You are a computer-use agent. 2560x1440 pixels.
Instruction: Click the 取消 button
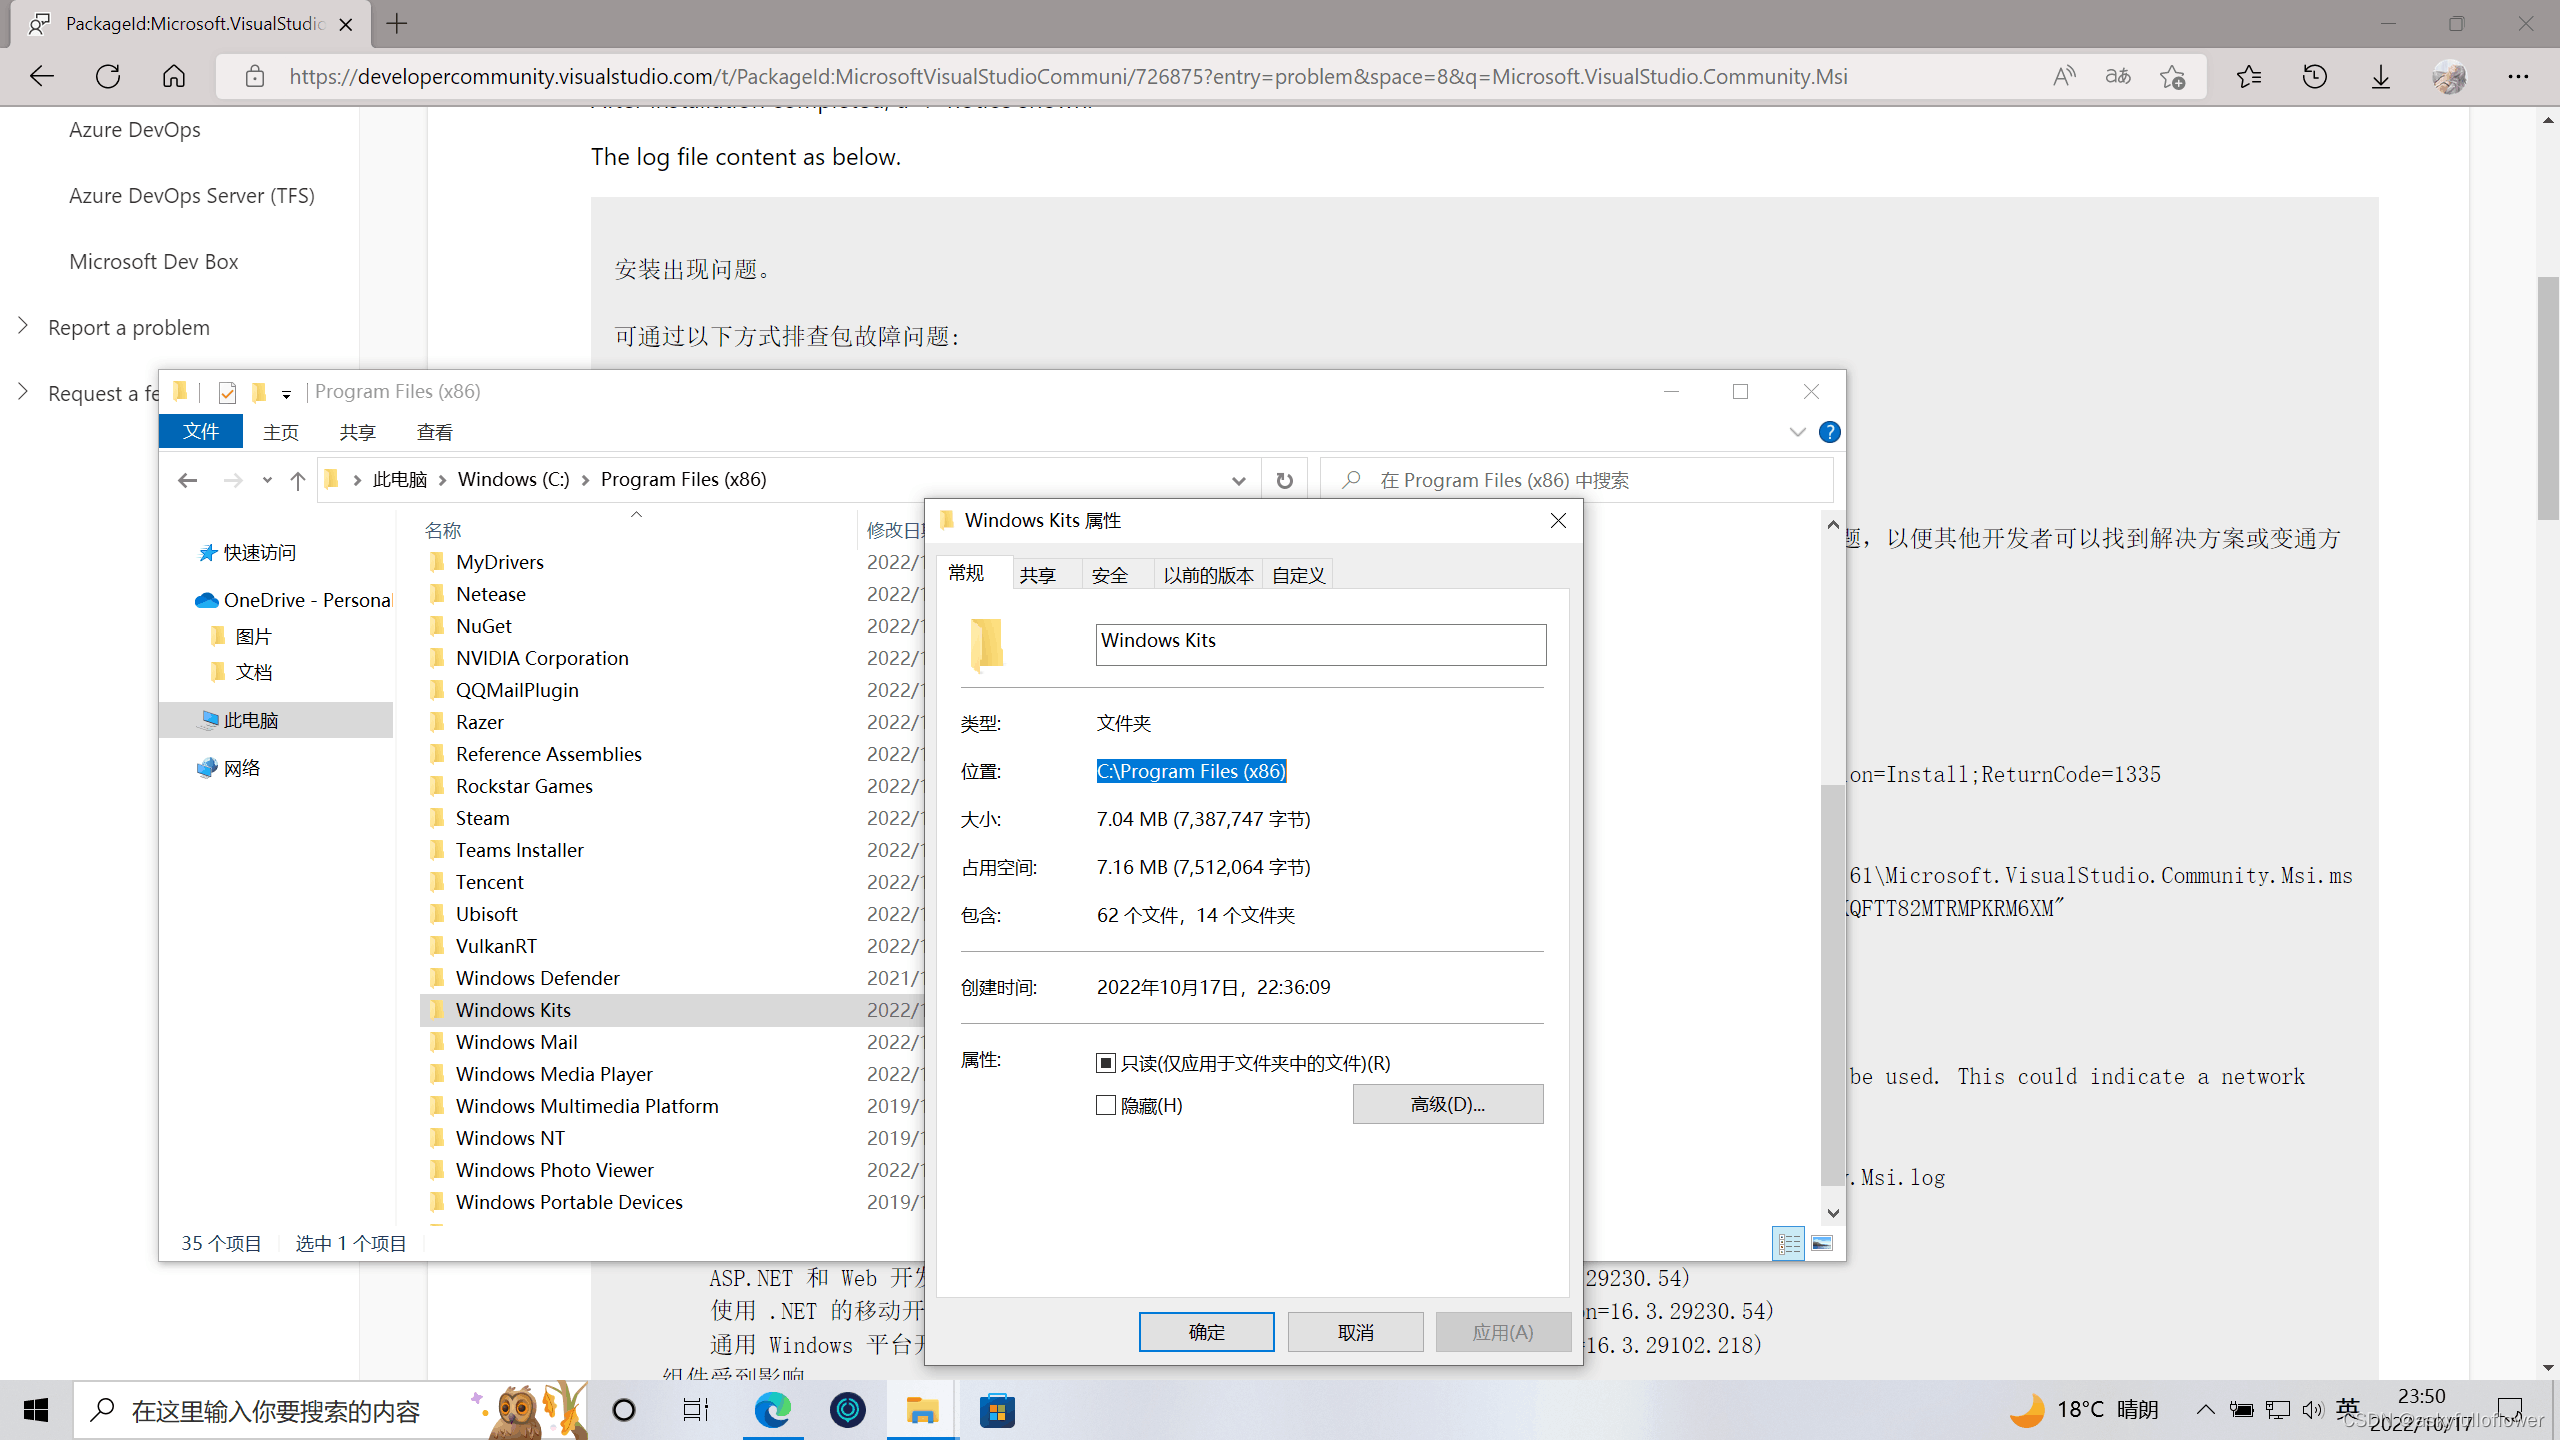pyautogui.click(x=1355, y=1332)
